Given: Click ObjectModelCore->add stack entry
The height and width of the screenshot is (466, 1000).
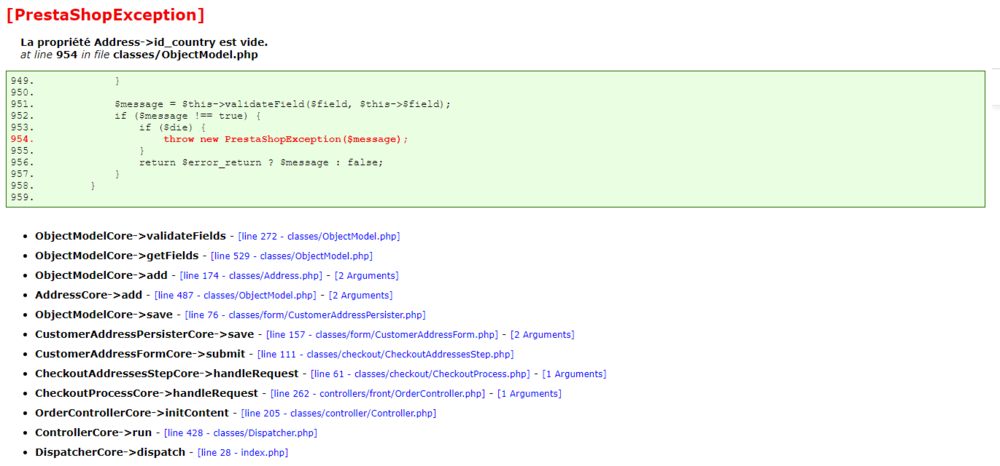Looking at the screenshot, I should [x=101, y=276].
